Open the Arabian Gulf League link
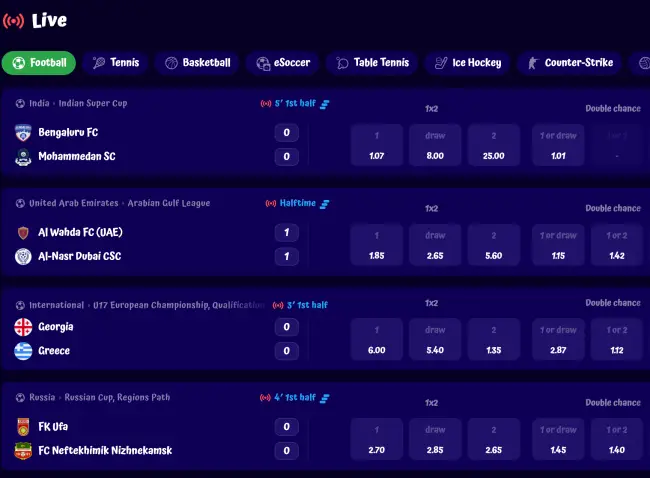Screen dimensions: 650x478 (159, 204)
